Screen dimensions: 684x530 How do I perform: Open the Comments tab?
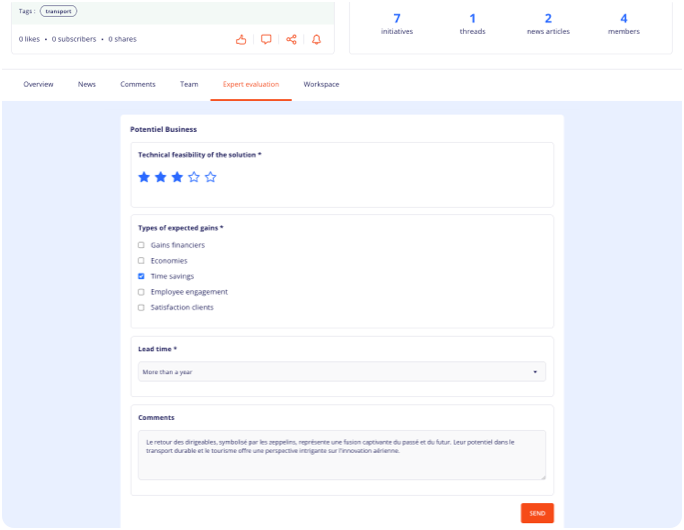click(x=138, y=84)
